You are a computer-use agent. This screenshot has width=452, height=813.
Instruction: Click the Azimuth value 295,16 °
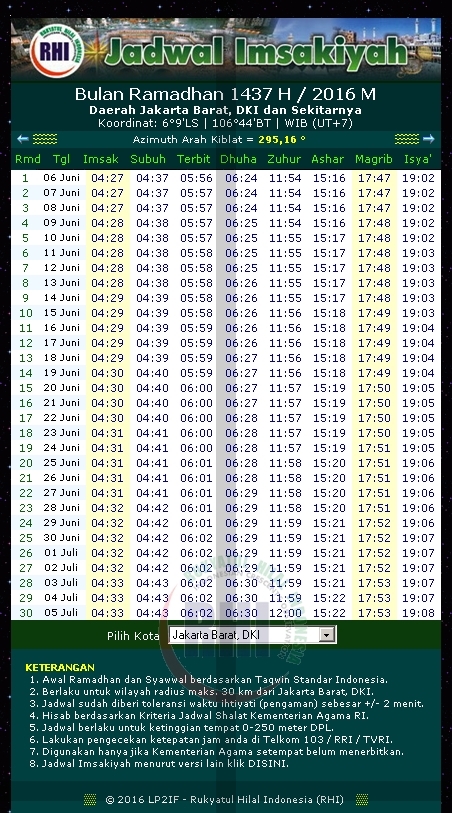pyautogui.click(x=282, y=139)
